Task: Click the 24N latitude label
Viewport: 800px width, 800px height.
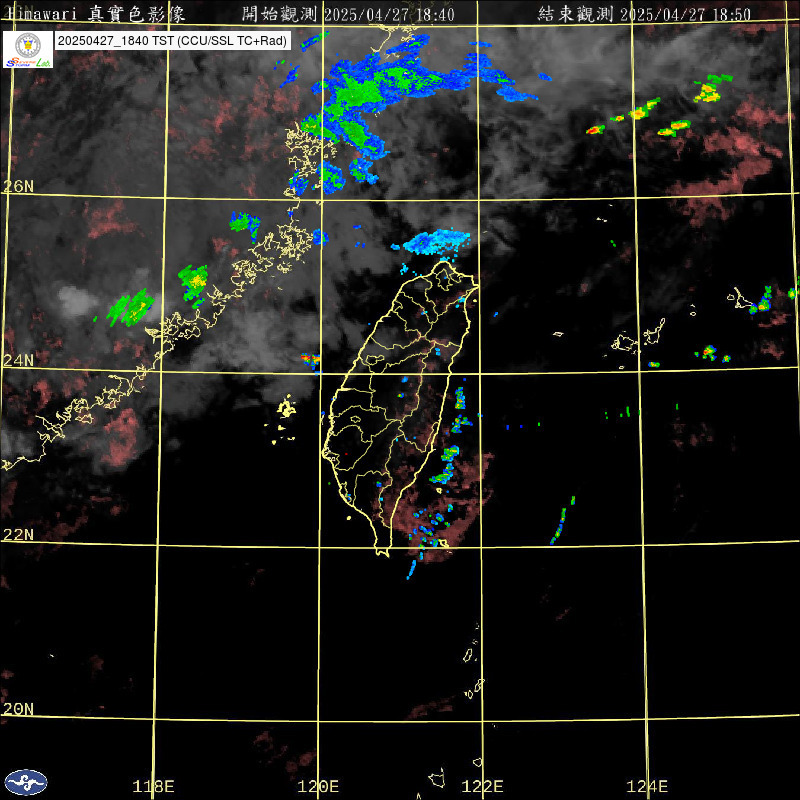Action: (18, 360)
